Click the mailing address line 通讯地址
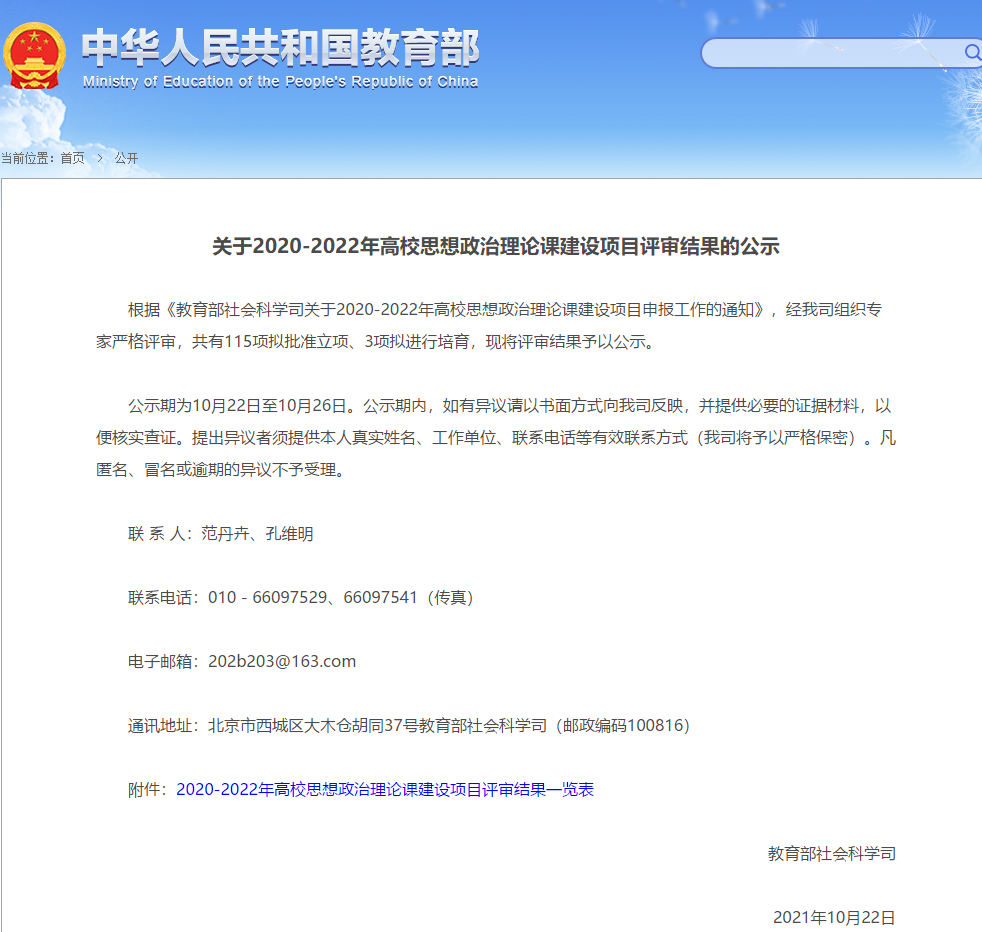This screenshot has height=932, width=982. [408, 726]
